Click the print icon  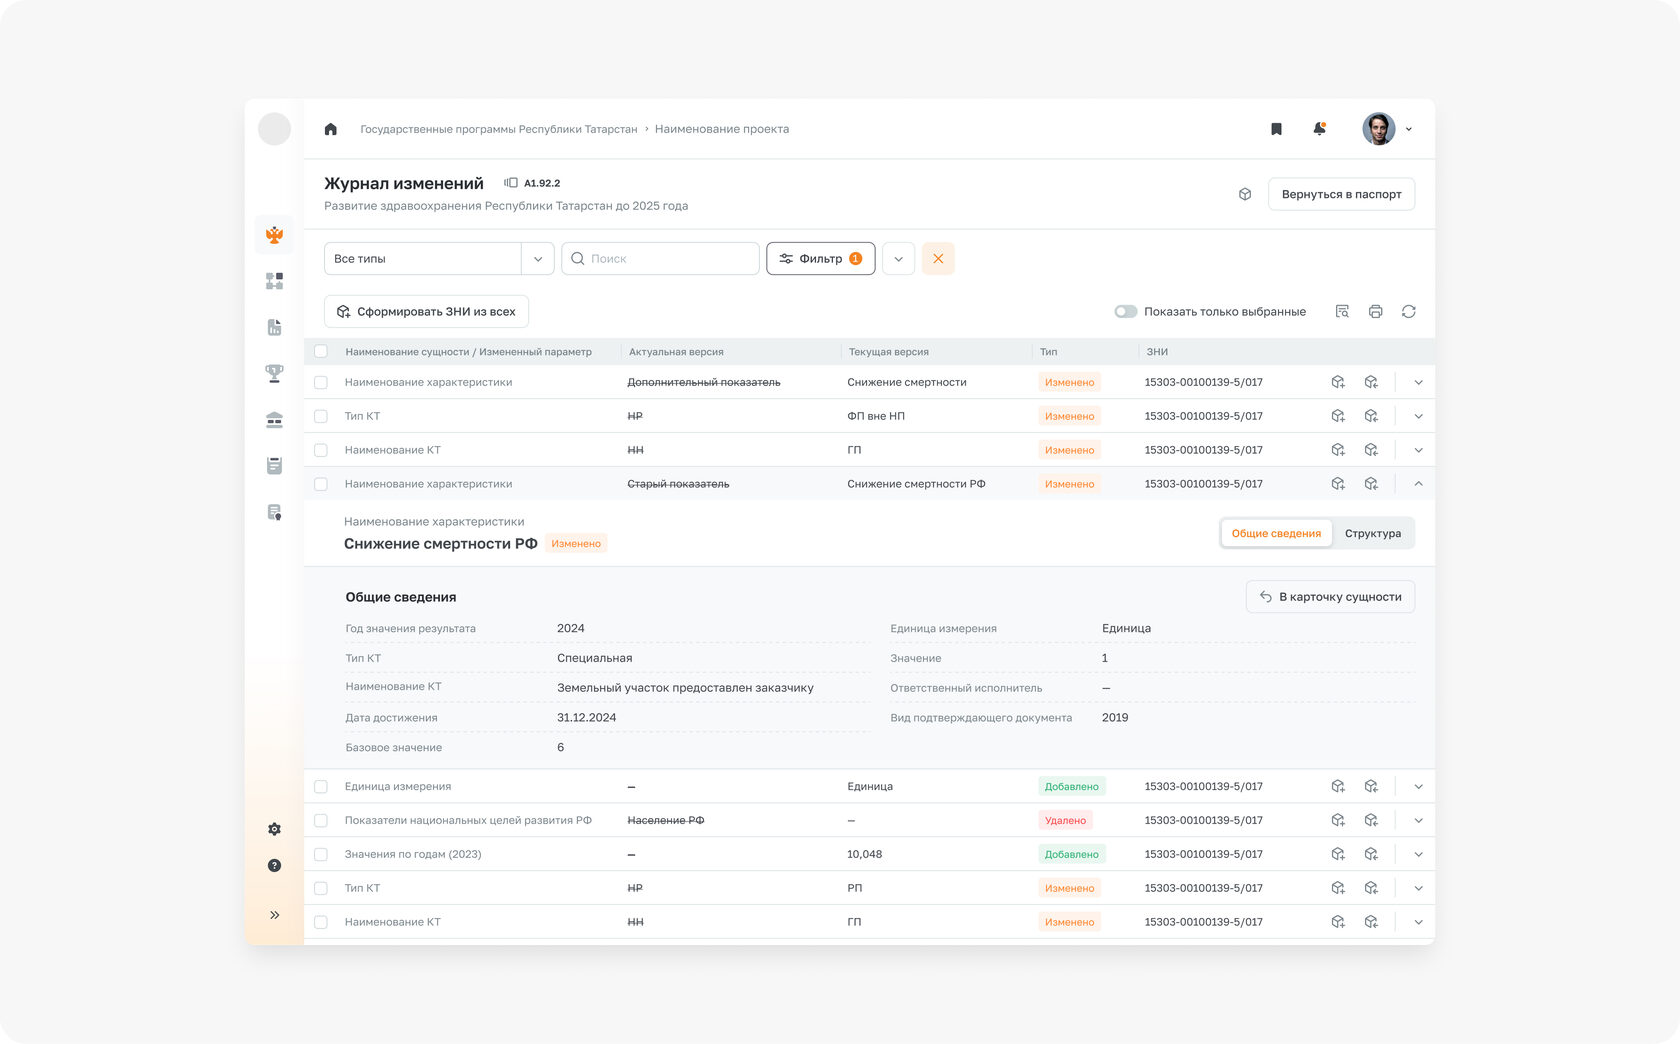click(x=1375, y=312)
